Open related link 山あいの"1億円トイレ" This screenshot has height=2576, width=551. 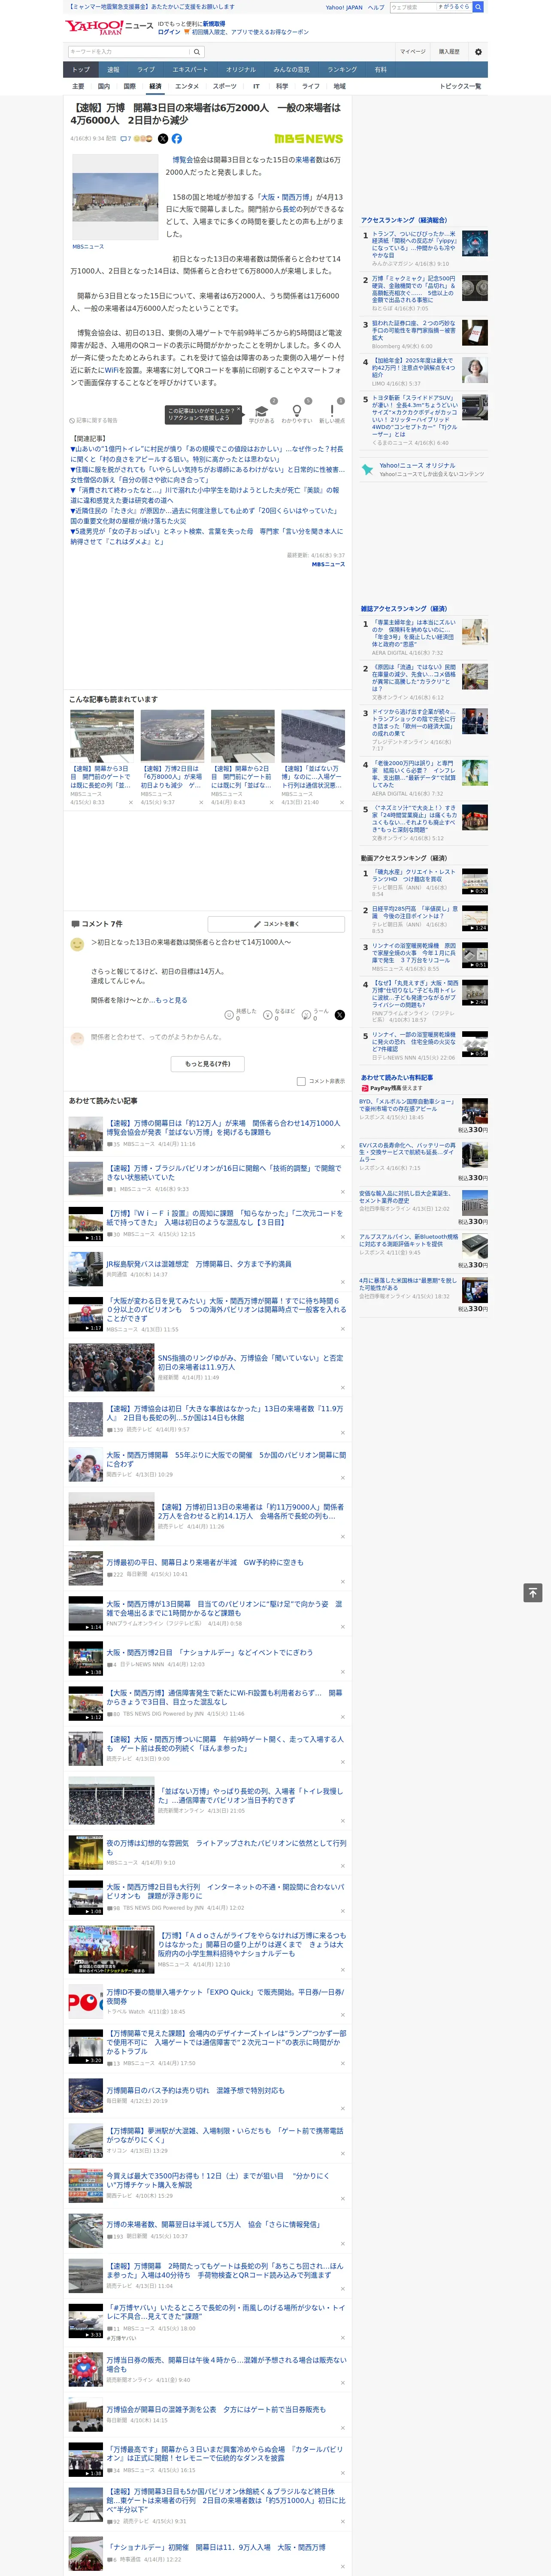207,454
